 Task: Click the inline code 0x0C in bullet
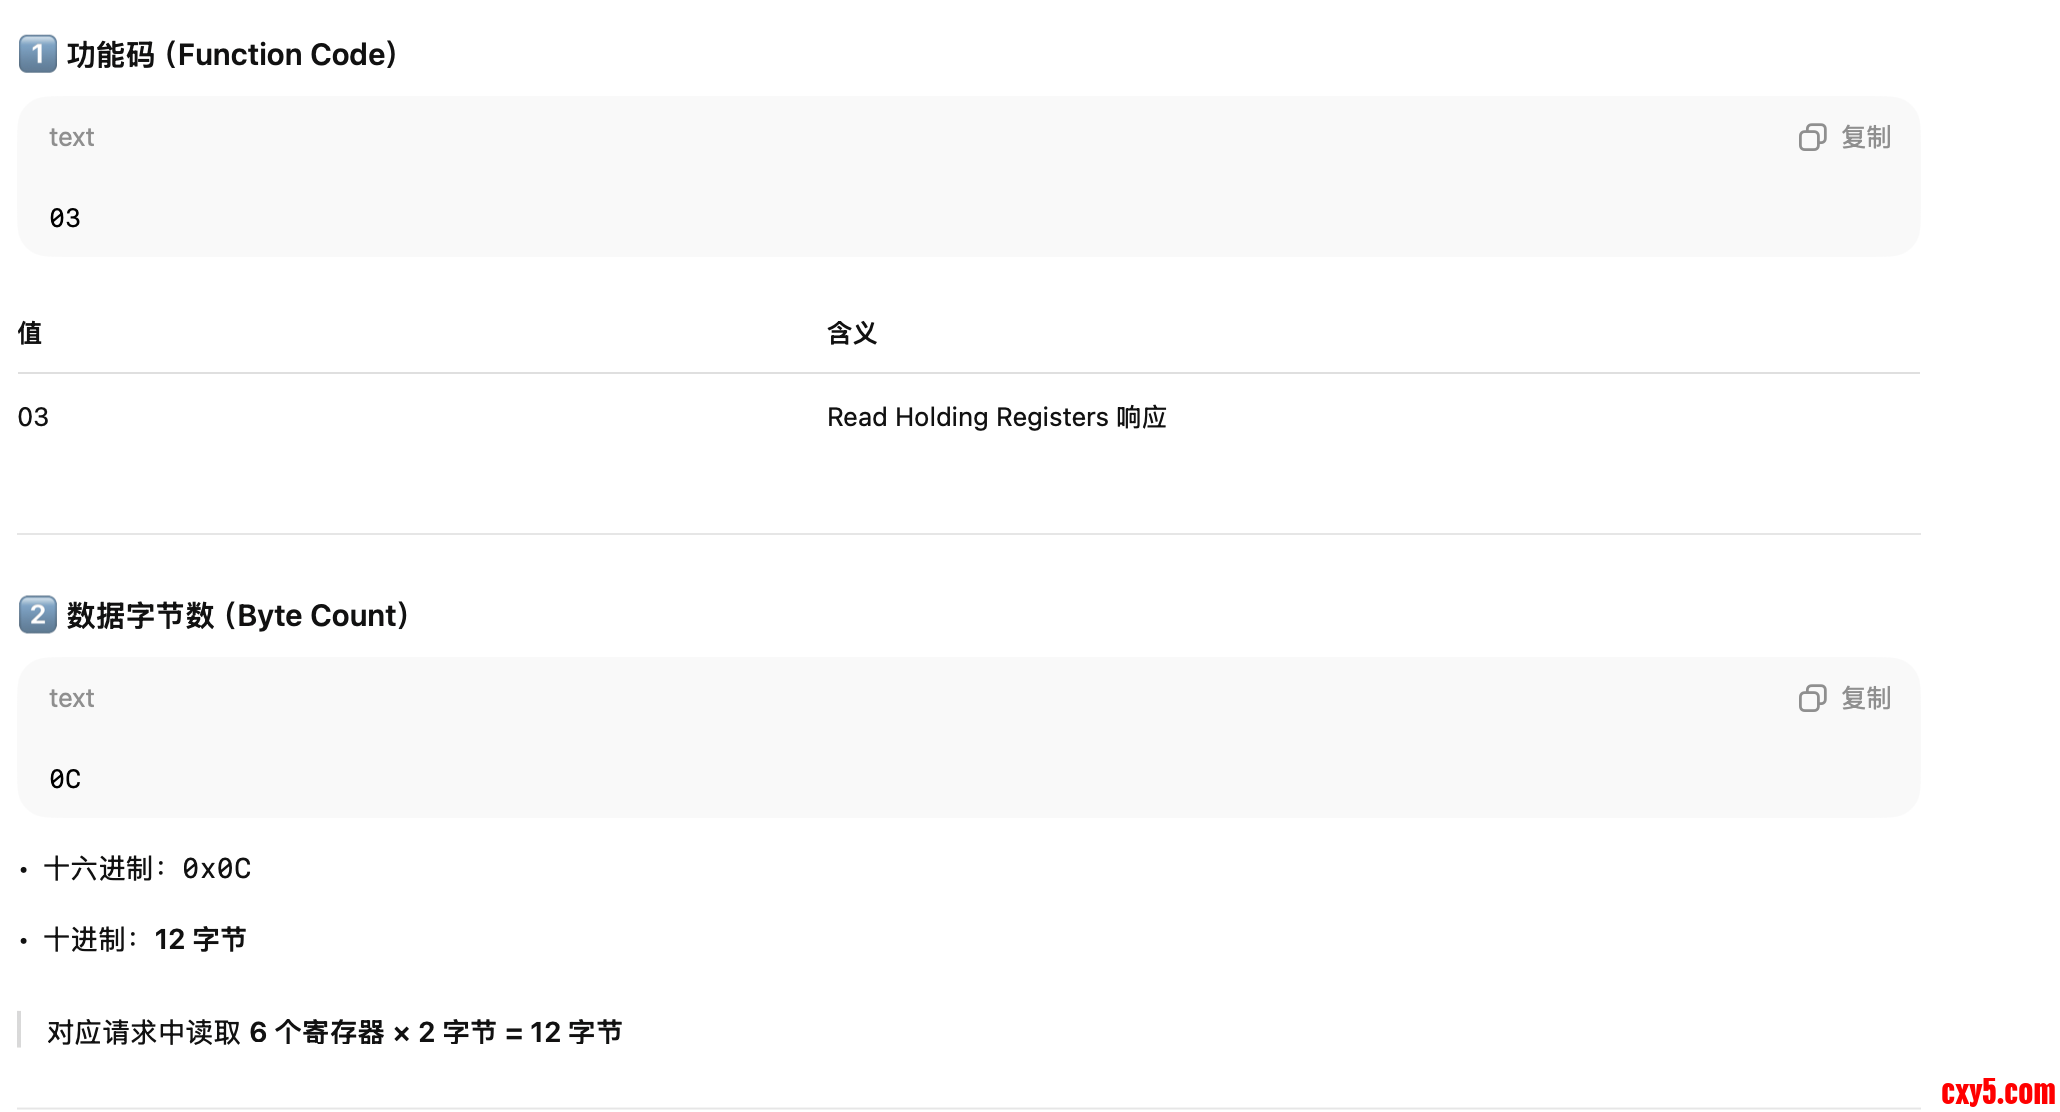216,869
